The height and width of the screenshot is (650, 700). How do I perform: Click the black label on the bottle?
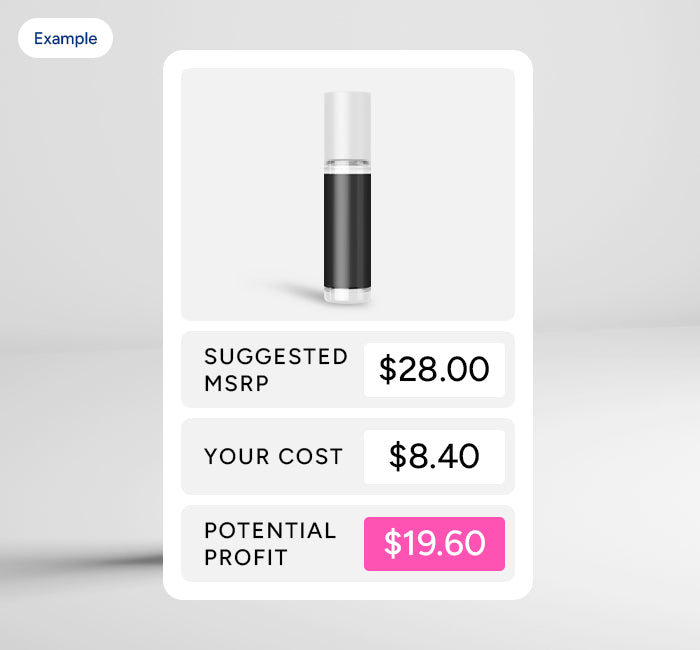348,228
